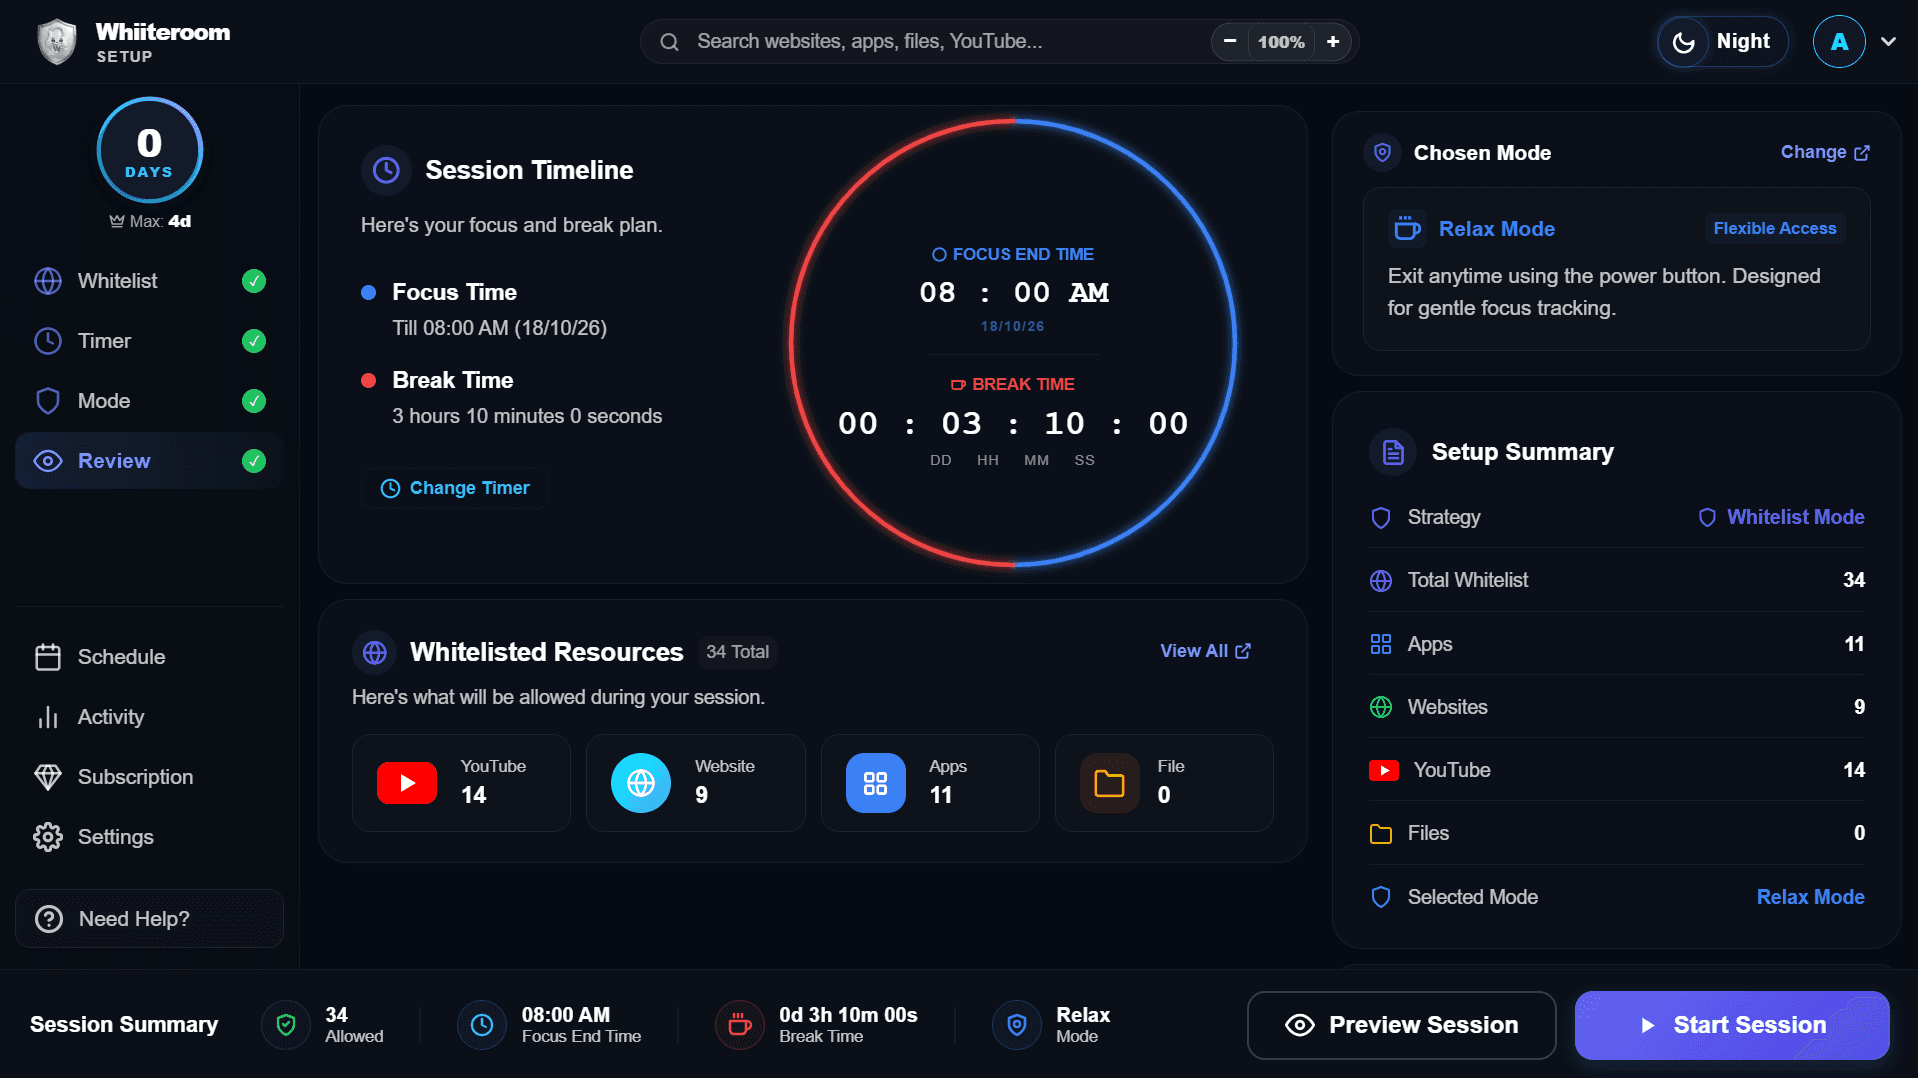Click the 100% zoom level value
The height and width of the screenshot is (1078, 1918).
pyautogui.click(x=1281, y=42)
